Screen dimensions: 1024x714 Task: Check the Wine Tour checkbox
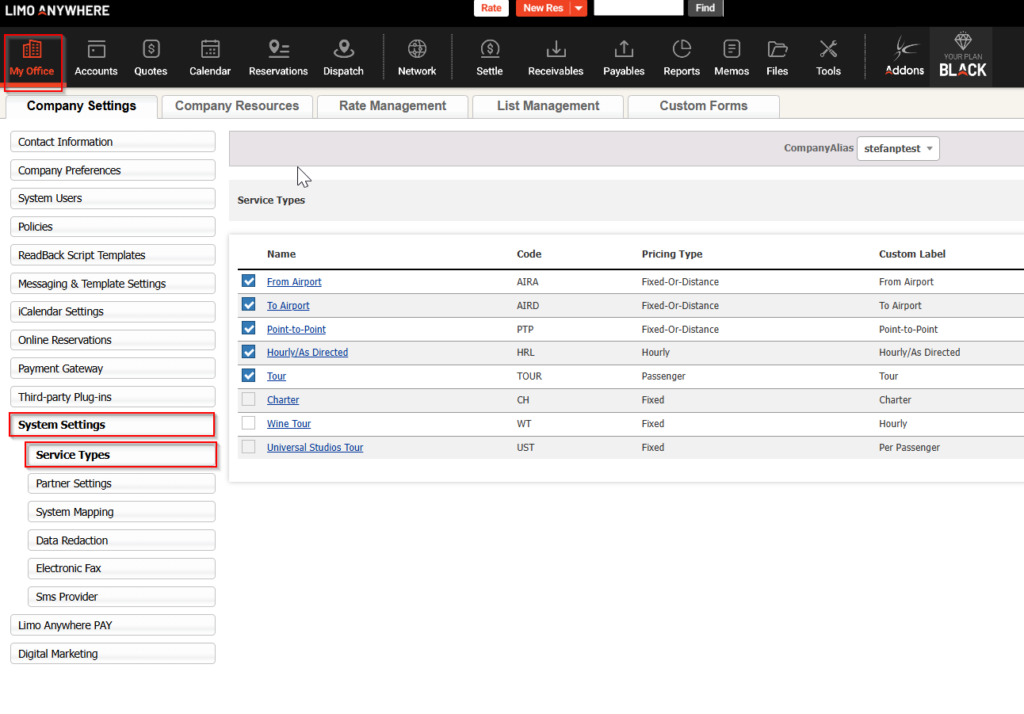249,423
